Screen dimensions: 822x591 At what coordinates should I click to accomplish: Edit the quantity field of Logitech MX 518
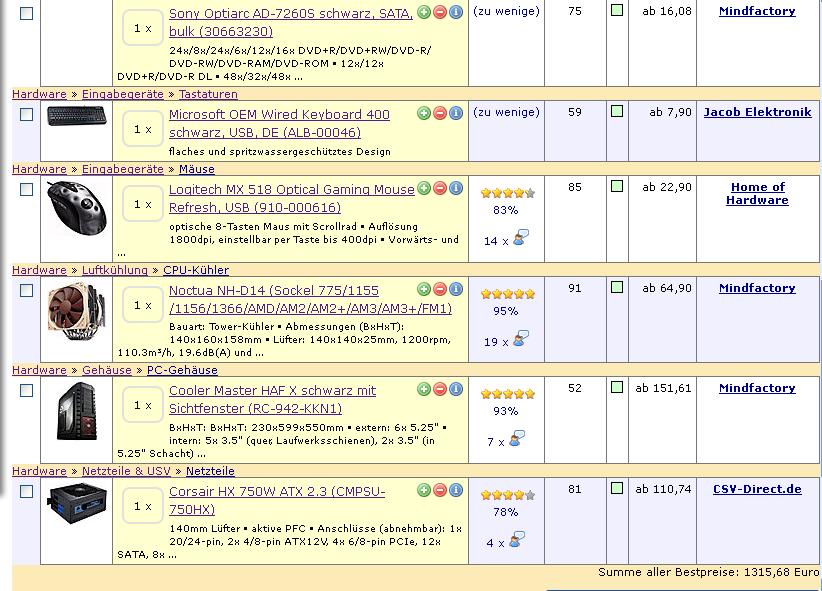(143, 205)
